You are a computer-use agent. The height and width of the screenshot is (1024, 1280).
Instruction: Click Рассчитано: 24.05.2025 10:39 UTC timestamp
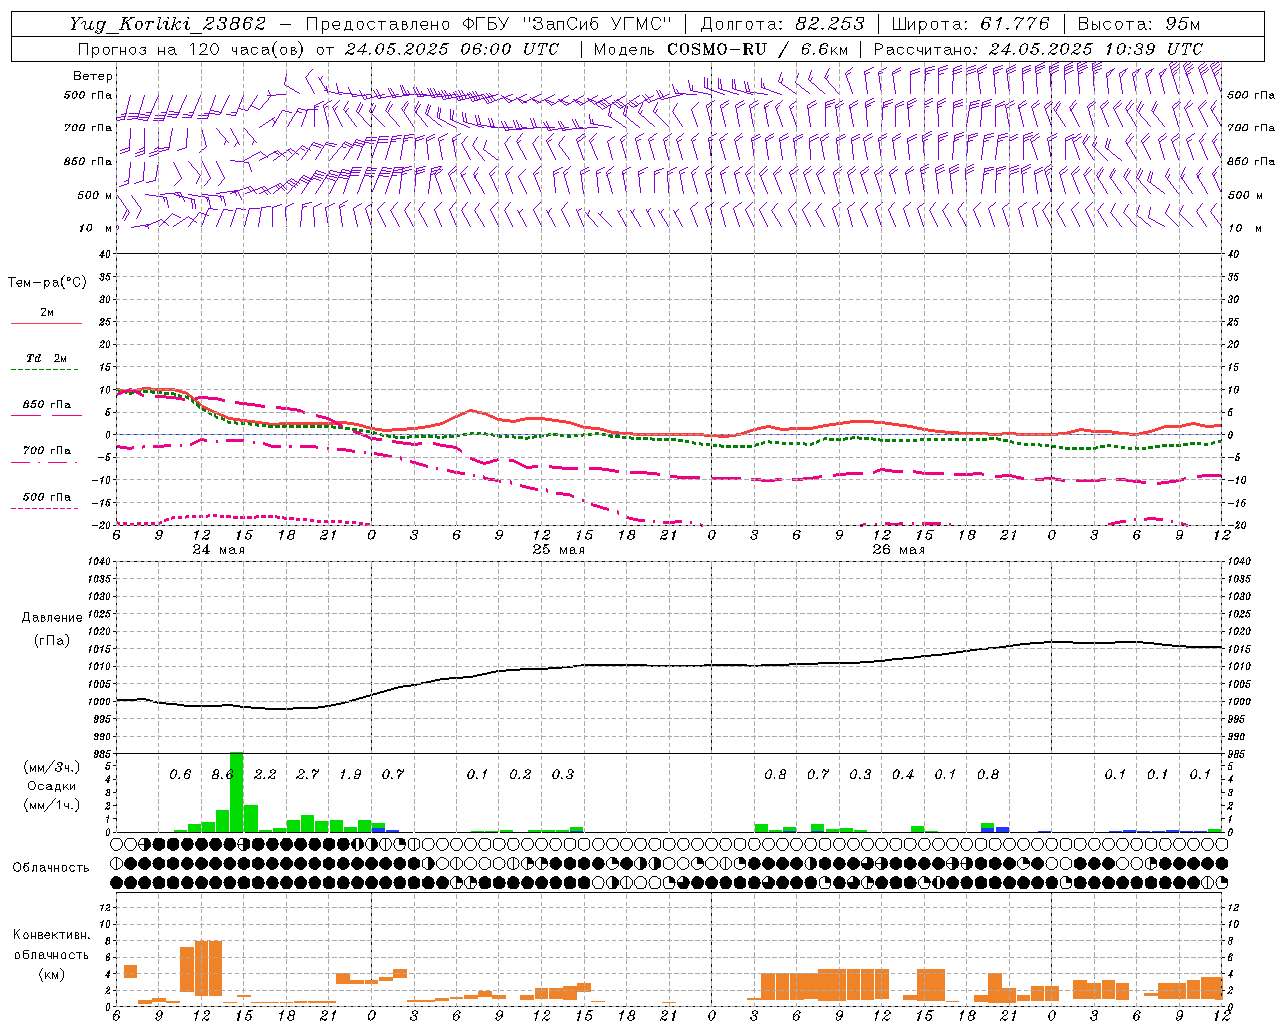pyautogui.click(x=1038, y=49)
